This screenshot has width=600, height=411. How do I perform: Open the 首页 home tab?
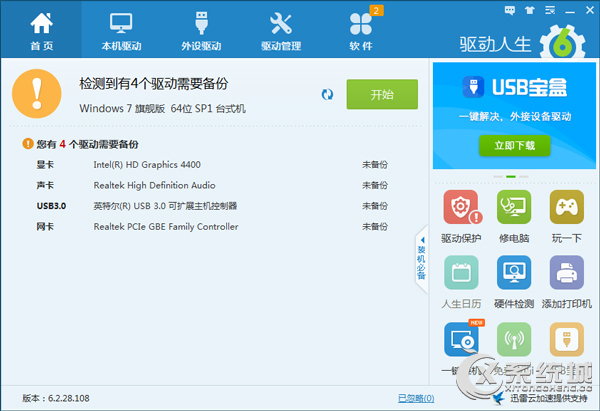(x=41, y=30)
